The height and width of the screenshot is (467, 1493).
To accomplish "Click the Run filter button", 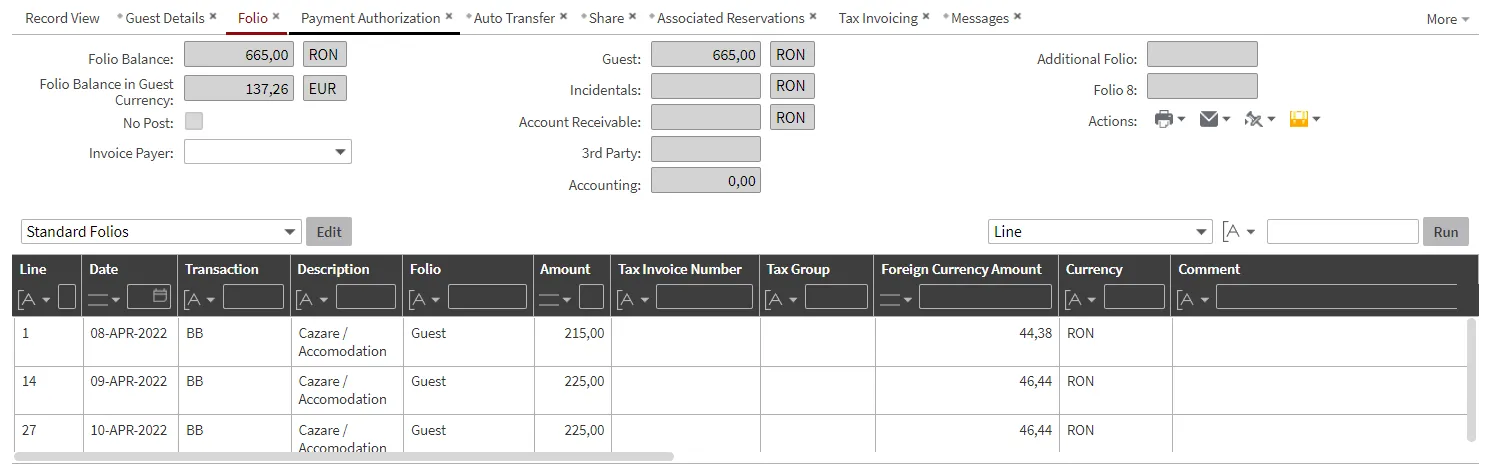I will click(x=1446, y=231).
